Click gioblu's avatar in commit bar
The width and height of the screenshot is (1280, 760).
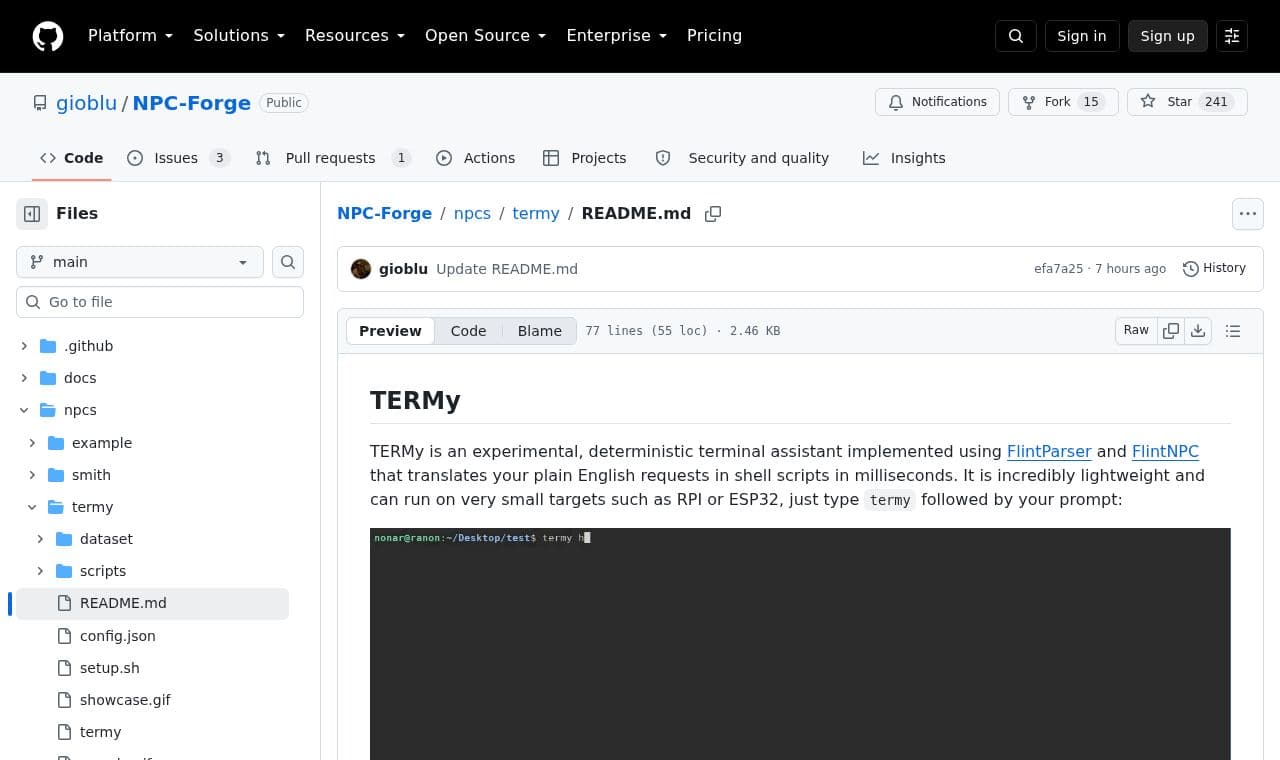(361, 269)
